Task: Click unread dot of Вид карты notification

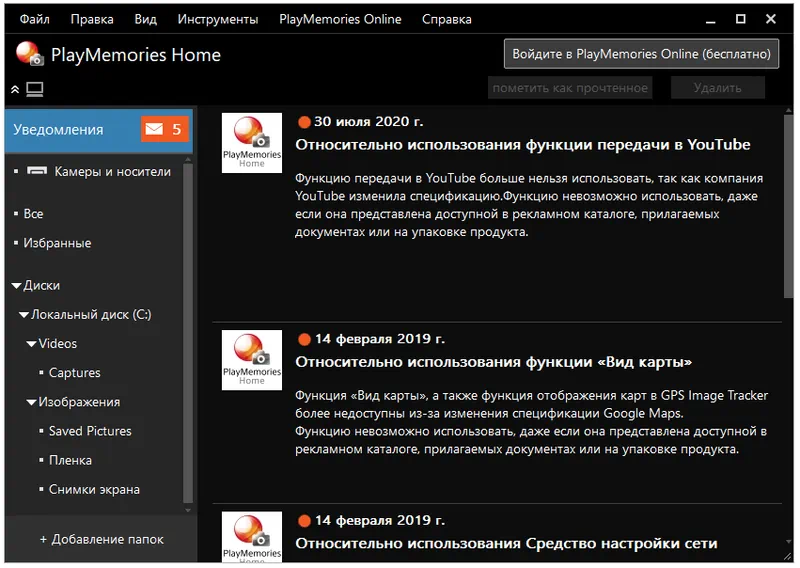Action: [x=304, y=339]
